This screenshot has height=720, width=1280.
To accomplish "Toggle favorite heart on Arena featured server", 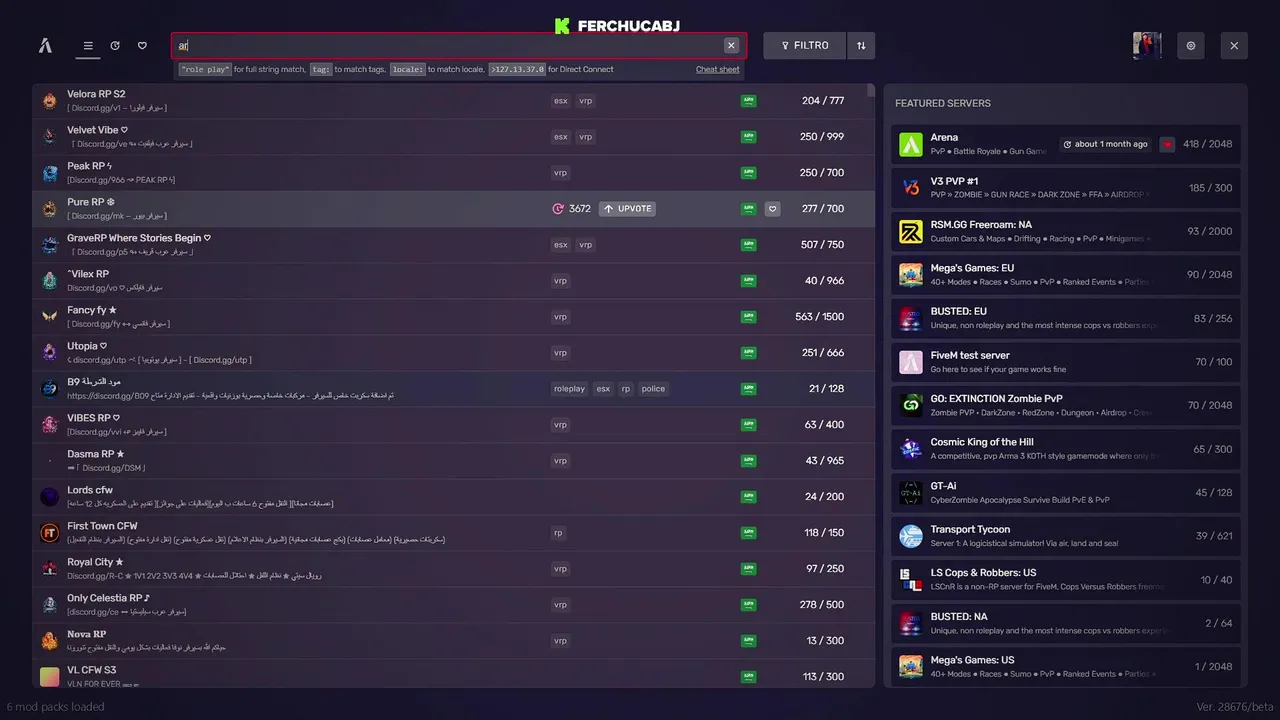I will pos(1167,144).
